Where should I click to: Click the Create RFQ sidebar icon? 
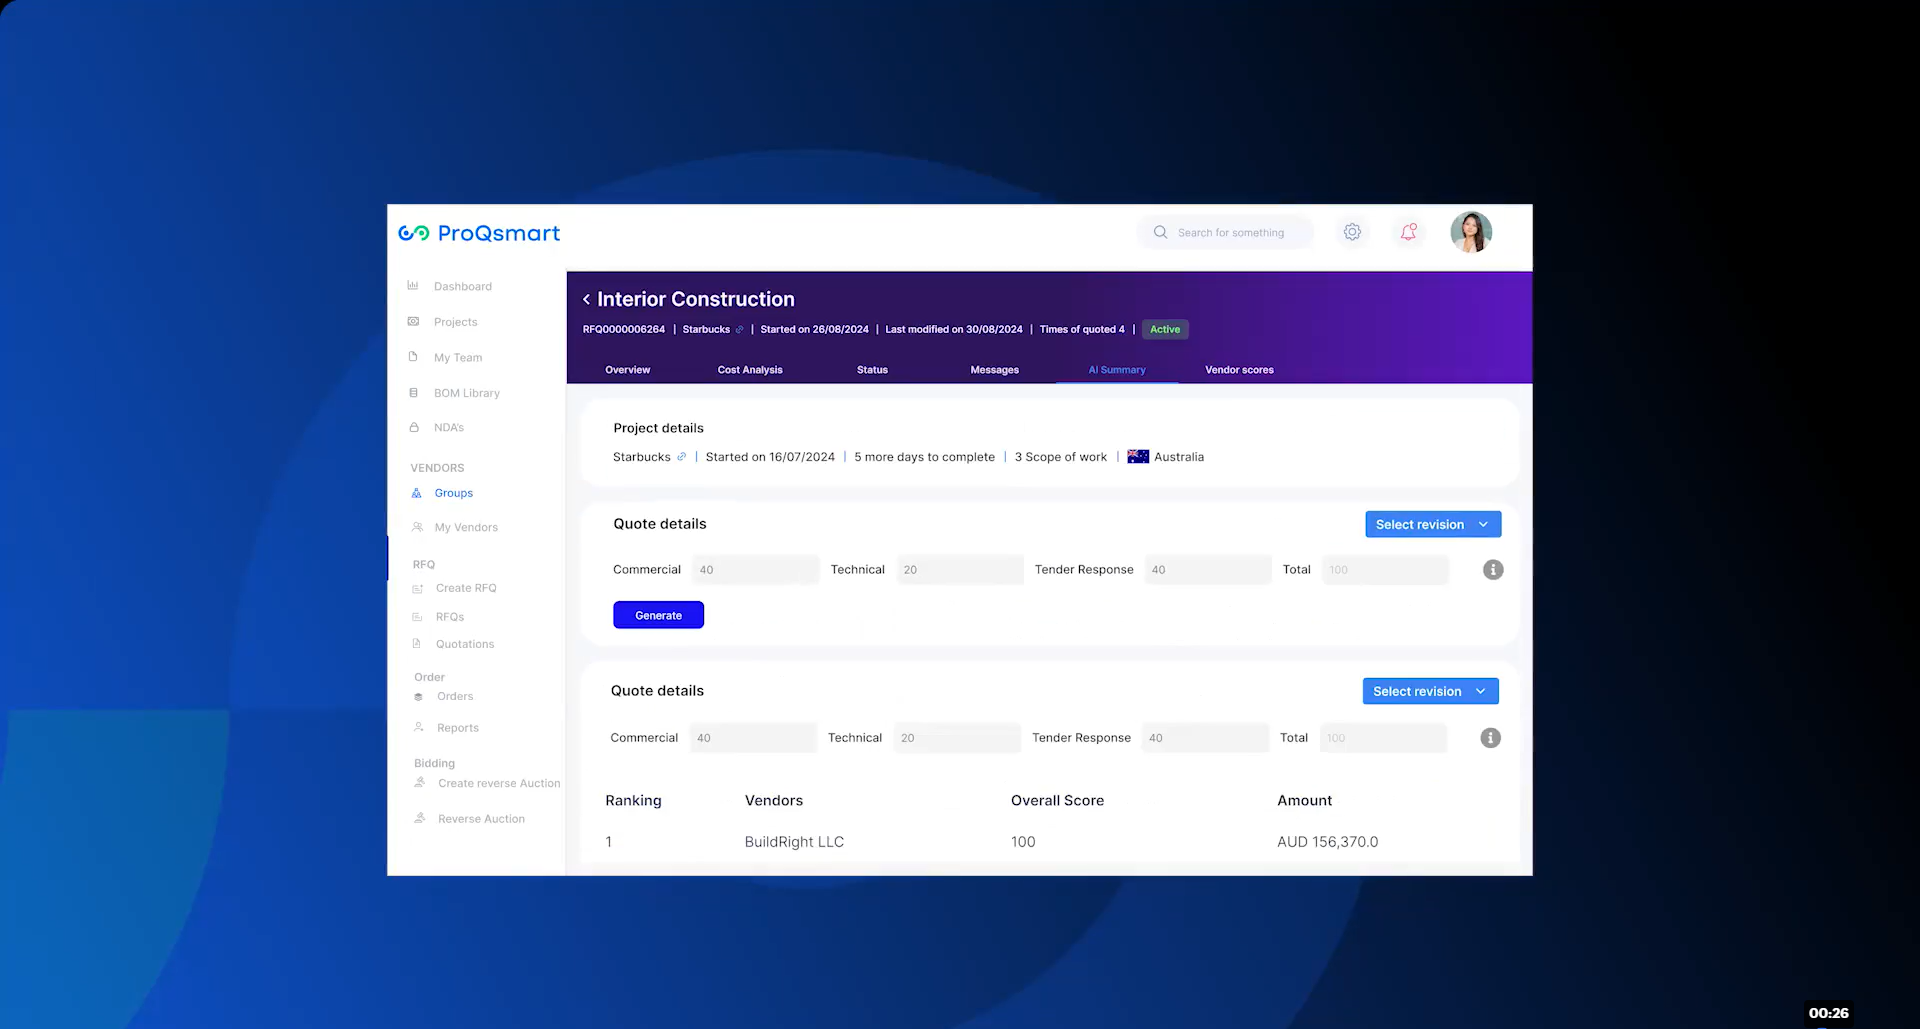tap(418, 588)
